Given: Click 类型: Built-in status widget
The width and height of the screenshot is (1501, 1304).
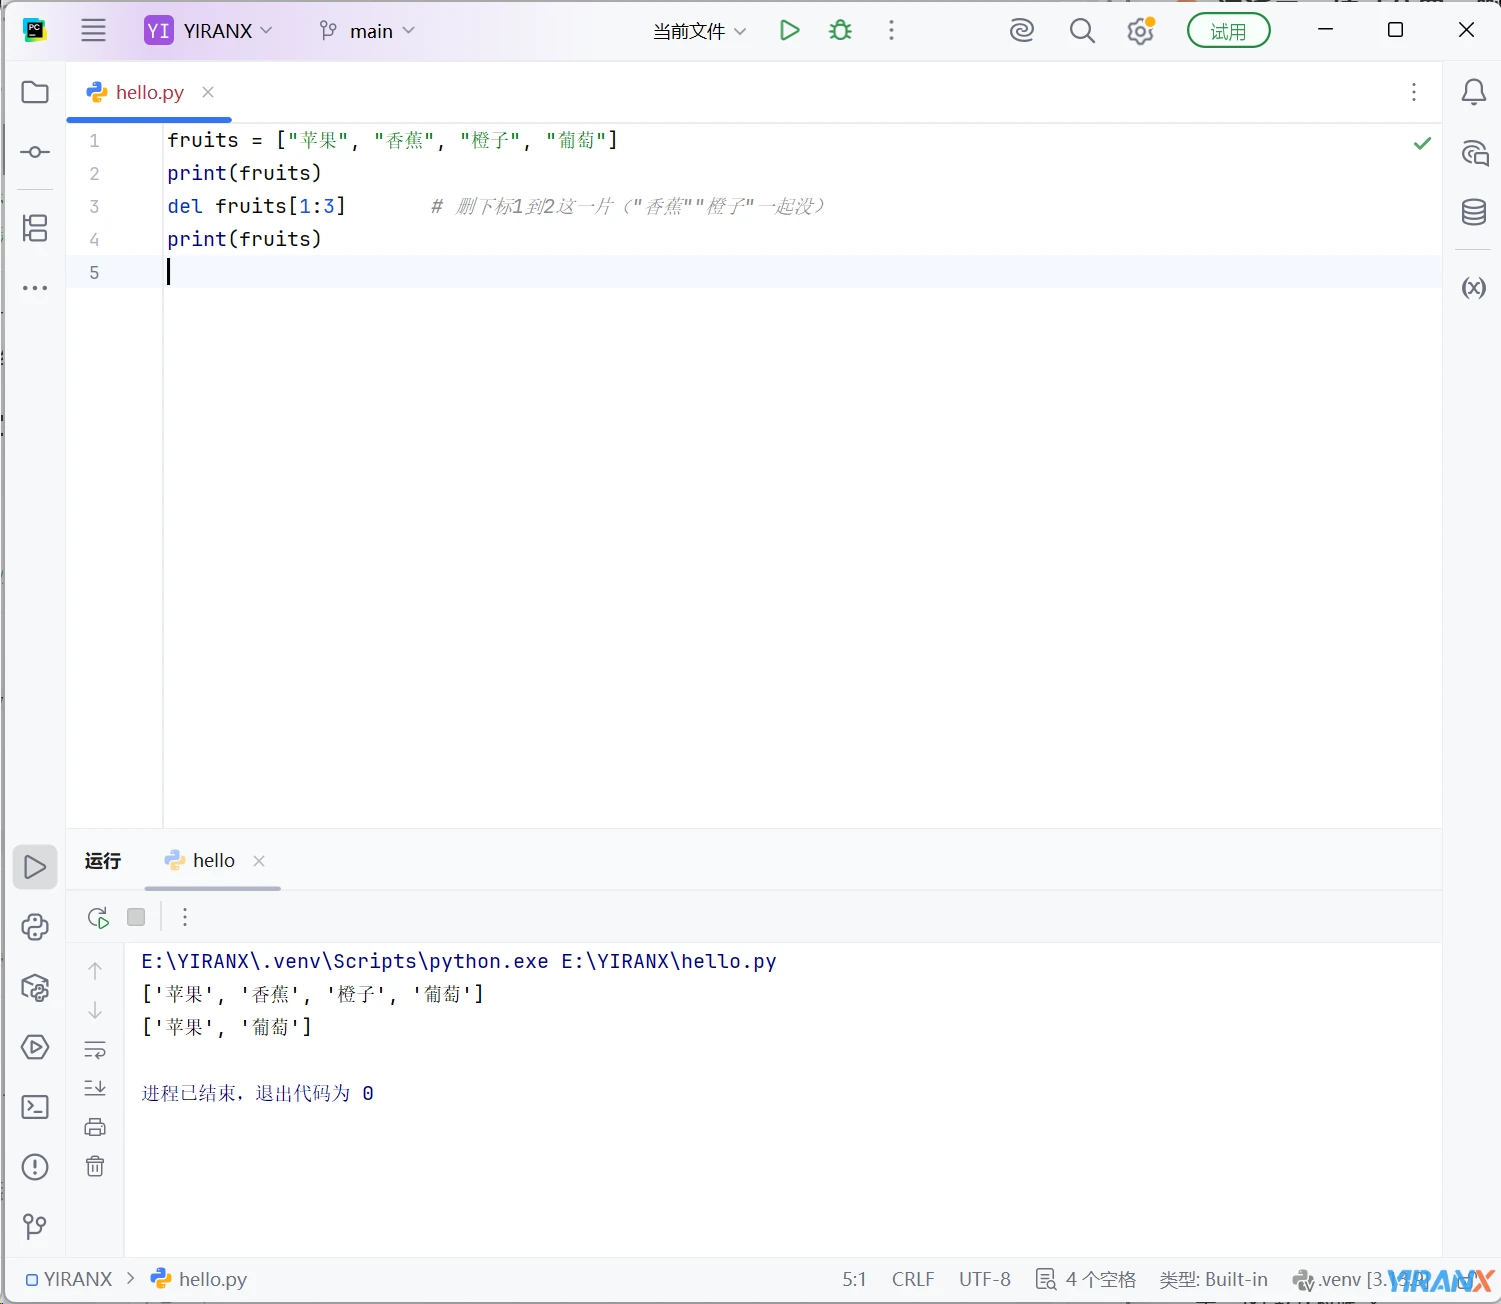Looking at the screenshot, I should click(x=1213, y=1279).
